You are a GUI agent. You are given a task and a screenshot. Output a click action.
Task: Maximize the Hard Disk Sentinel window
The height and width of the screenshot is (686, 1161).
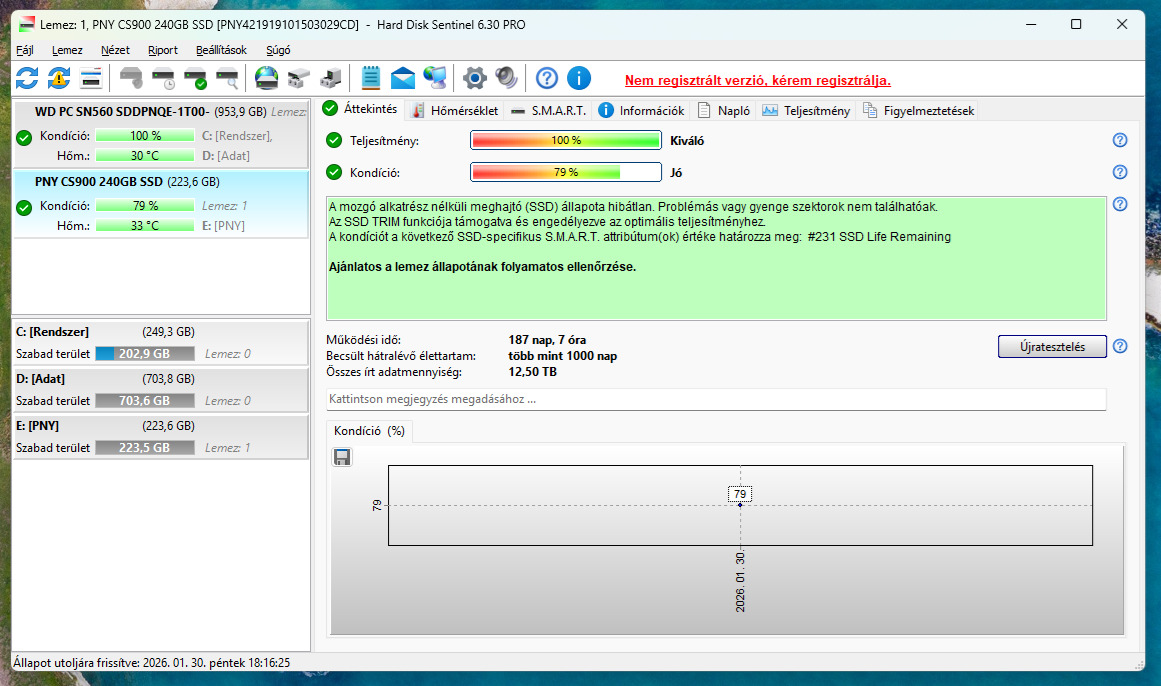(x=1076, y=24)
